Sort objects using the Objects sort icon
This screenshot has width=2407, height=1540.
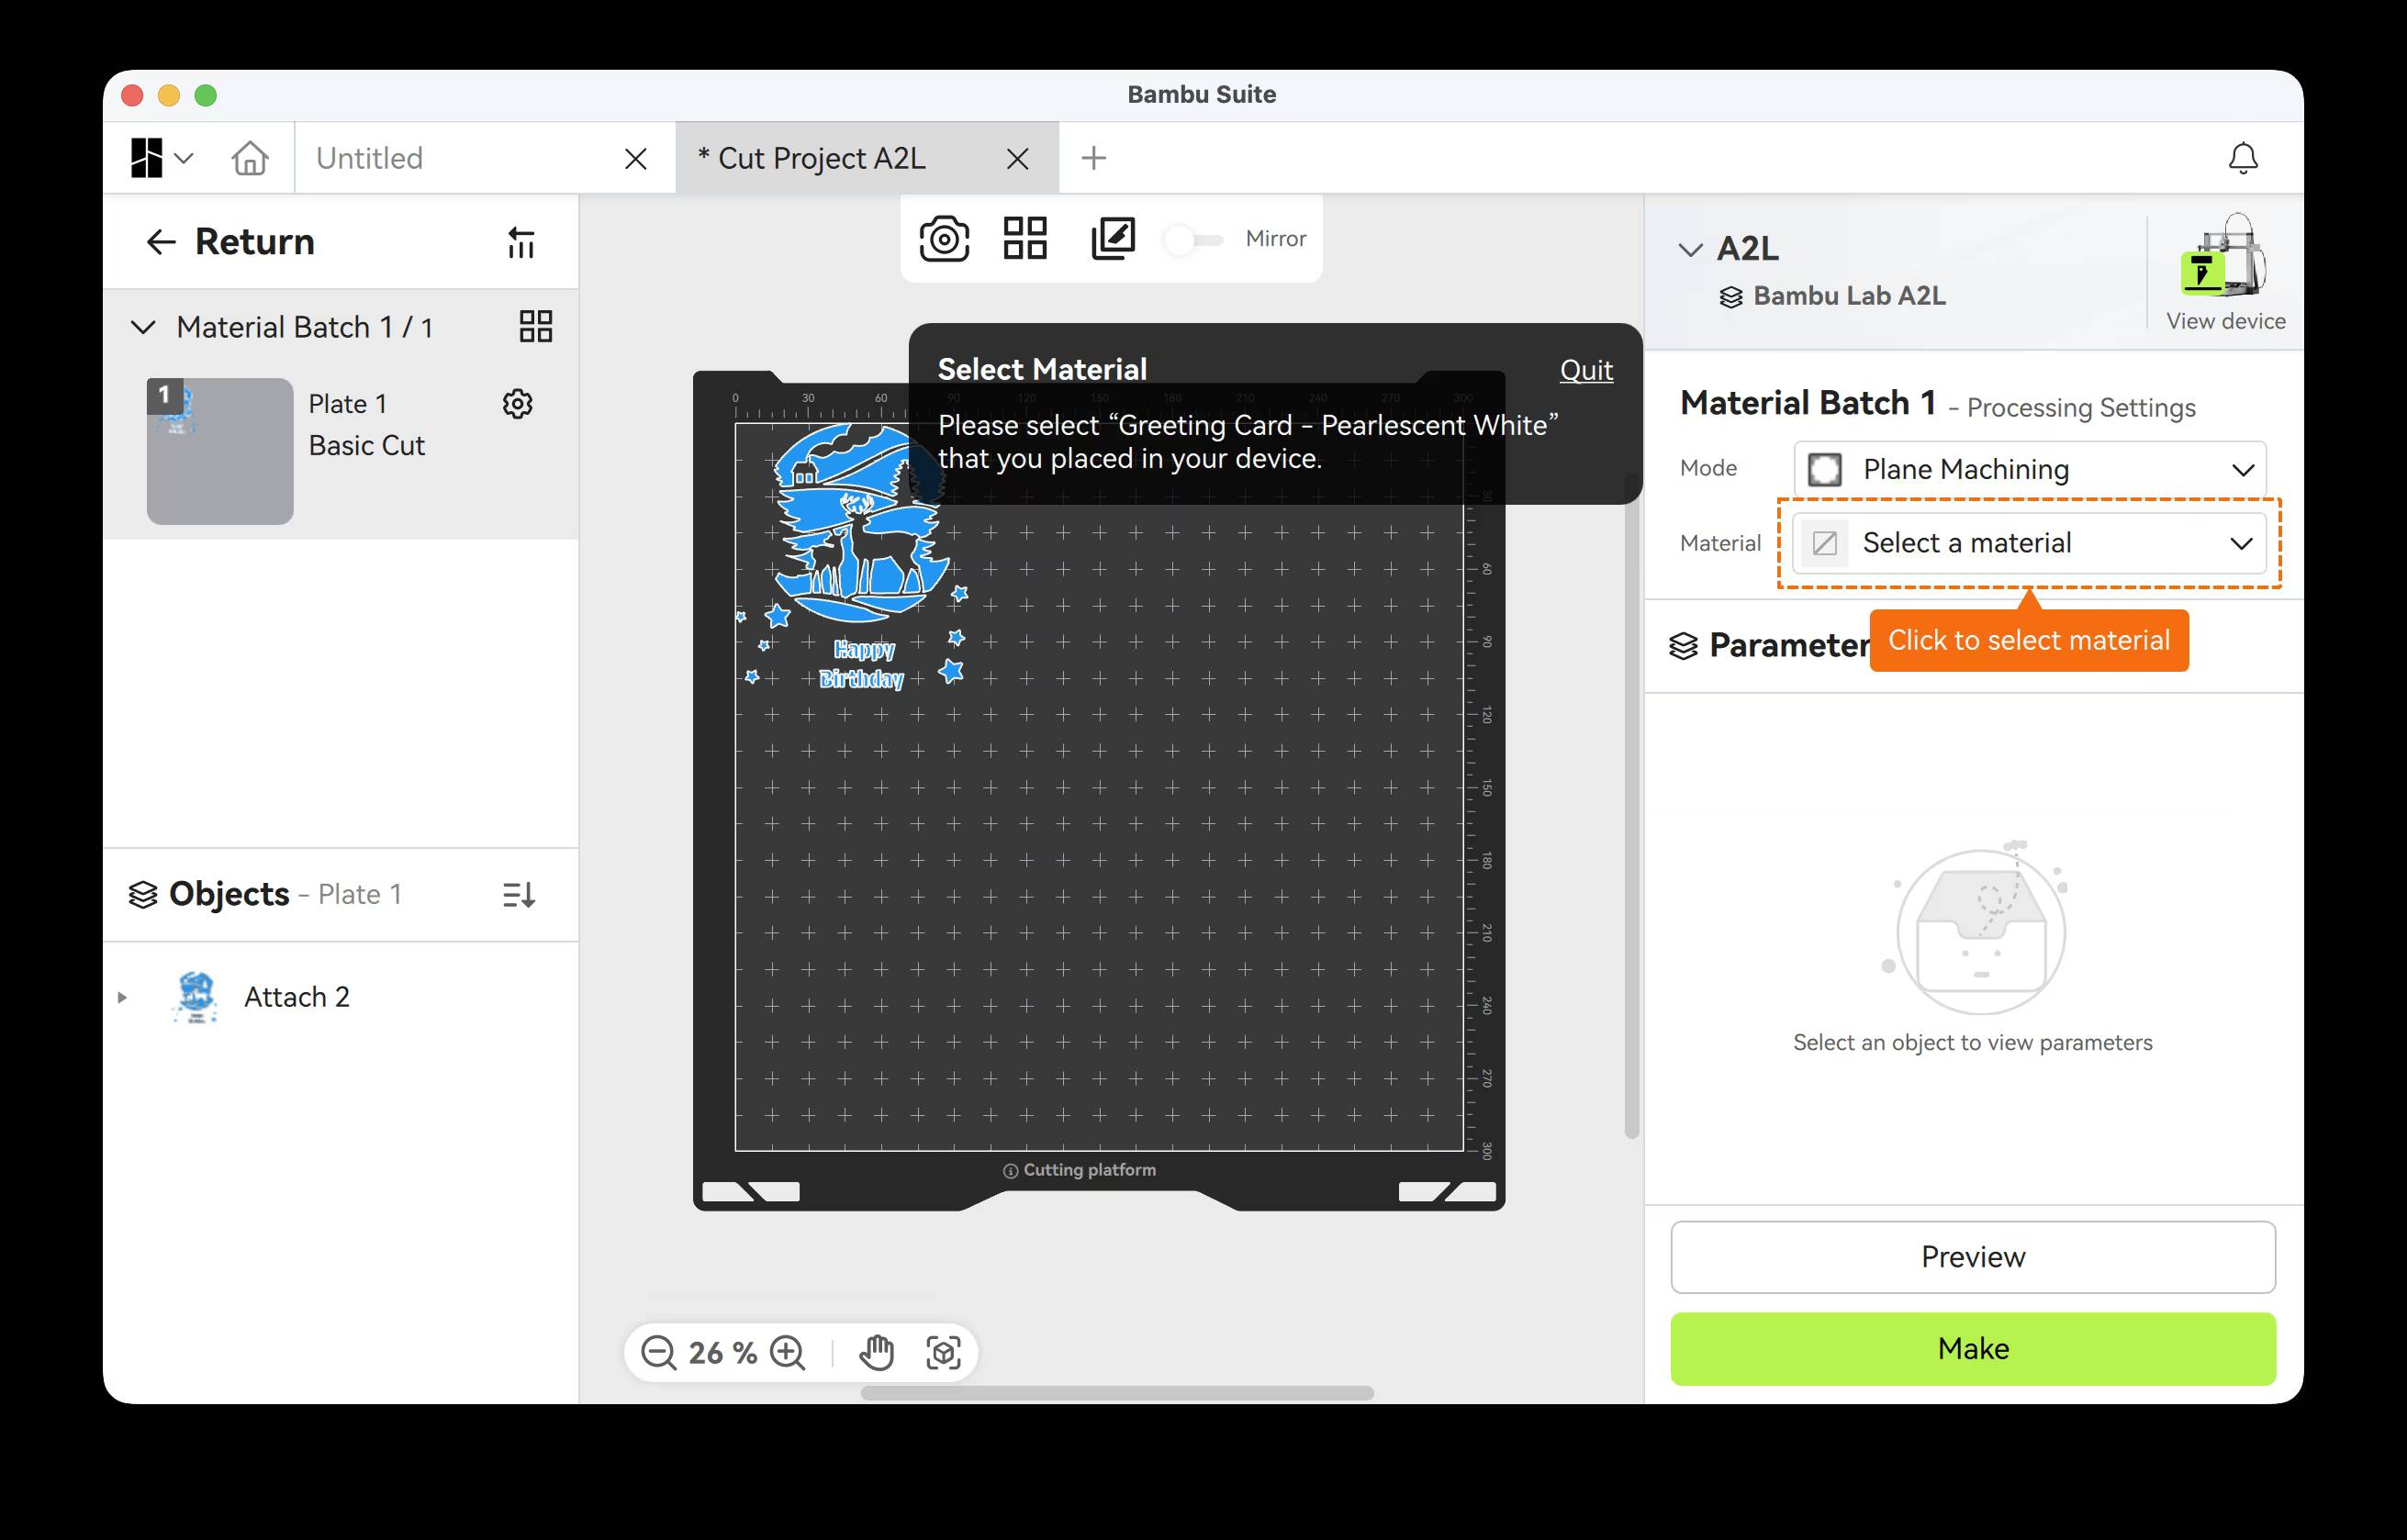519,895
